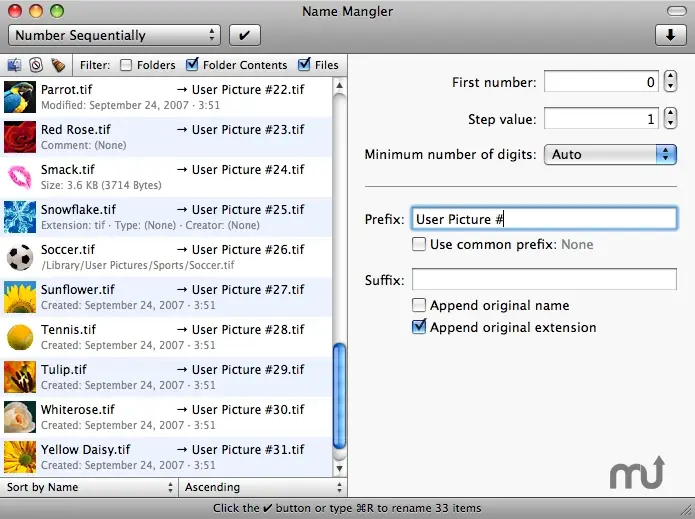Select the Whiterose.tif file name
Screen dimensions: 695x519
click(78, 410)
